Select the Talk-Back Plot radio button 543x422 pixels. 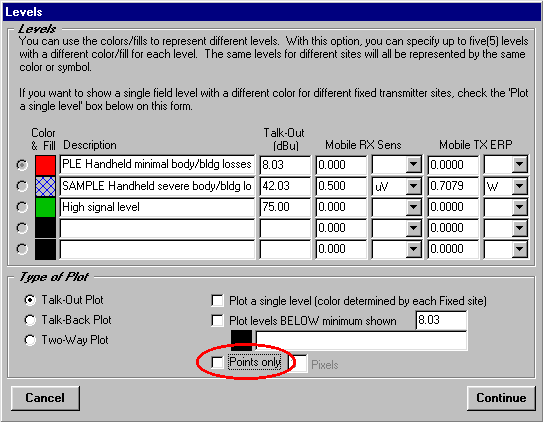pos(30,320)
